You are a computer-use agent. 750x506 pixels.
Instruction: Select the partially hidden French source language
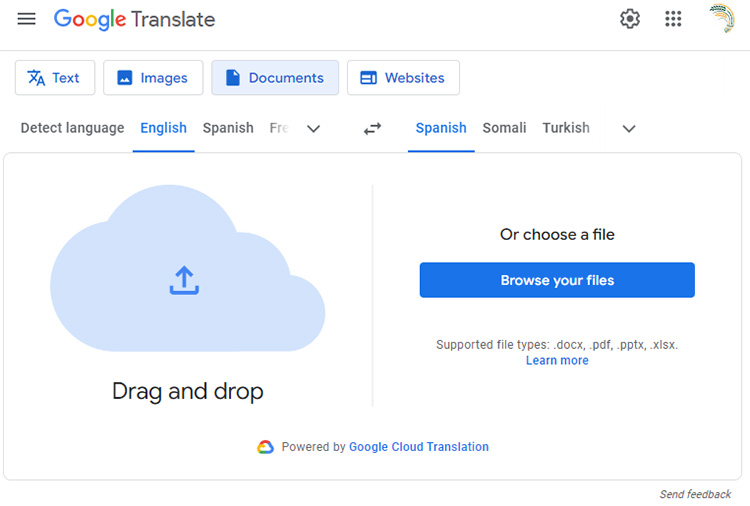click(279, 128)
